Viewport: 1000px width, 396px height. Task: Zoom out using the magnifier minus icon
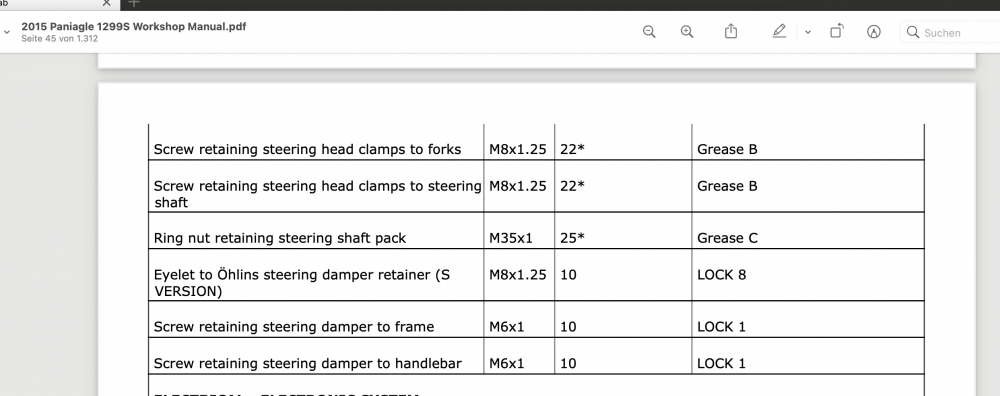[649, 32]
